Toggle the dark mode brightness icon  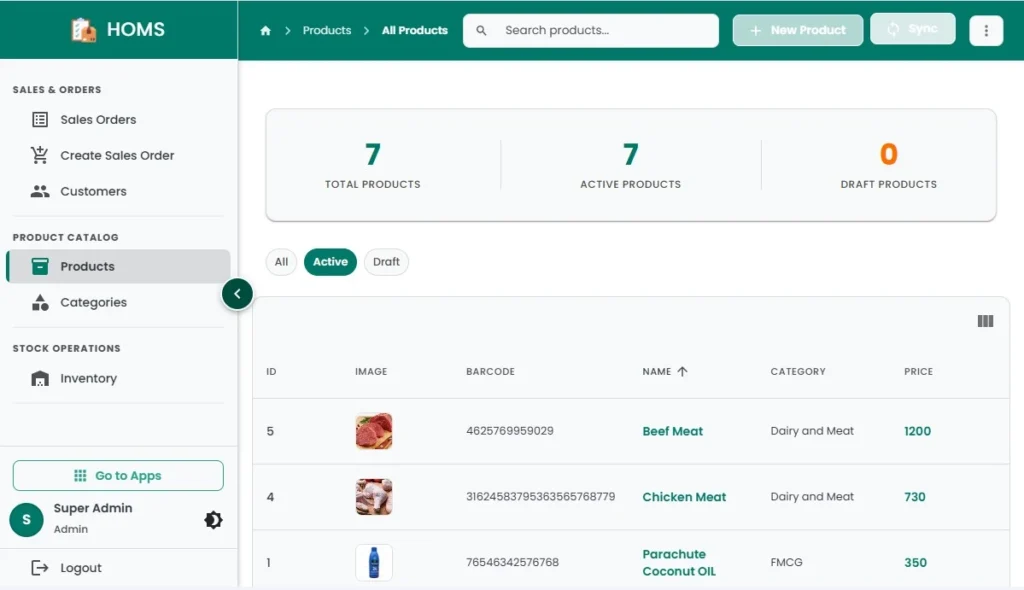point(213,520)
